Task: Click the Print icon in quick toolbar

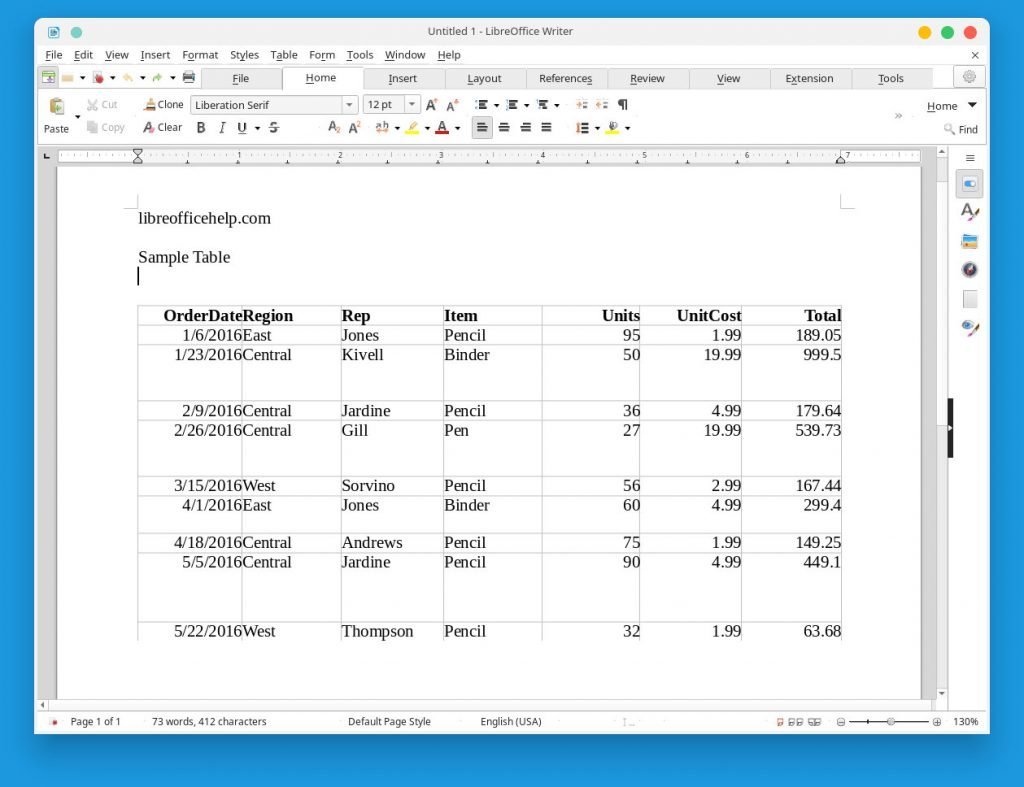Action: 189,77
